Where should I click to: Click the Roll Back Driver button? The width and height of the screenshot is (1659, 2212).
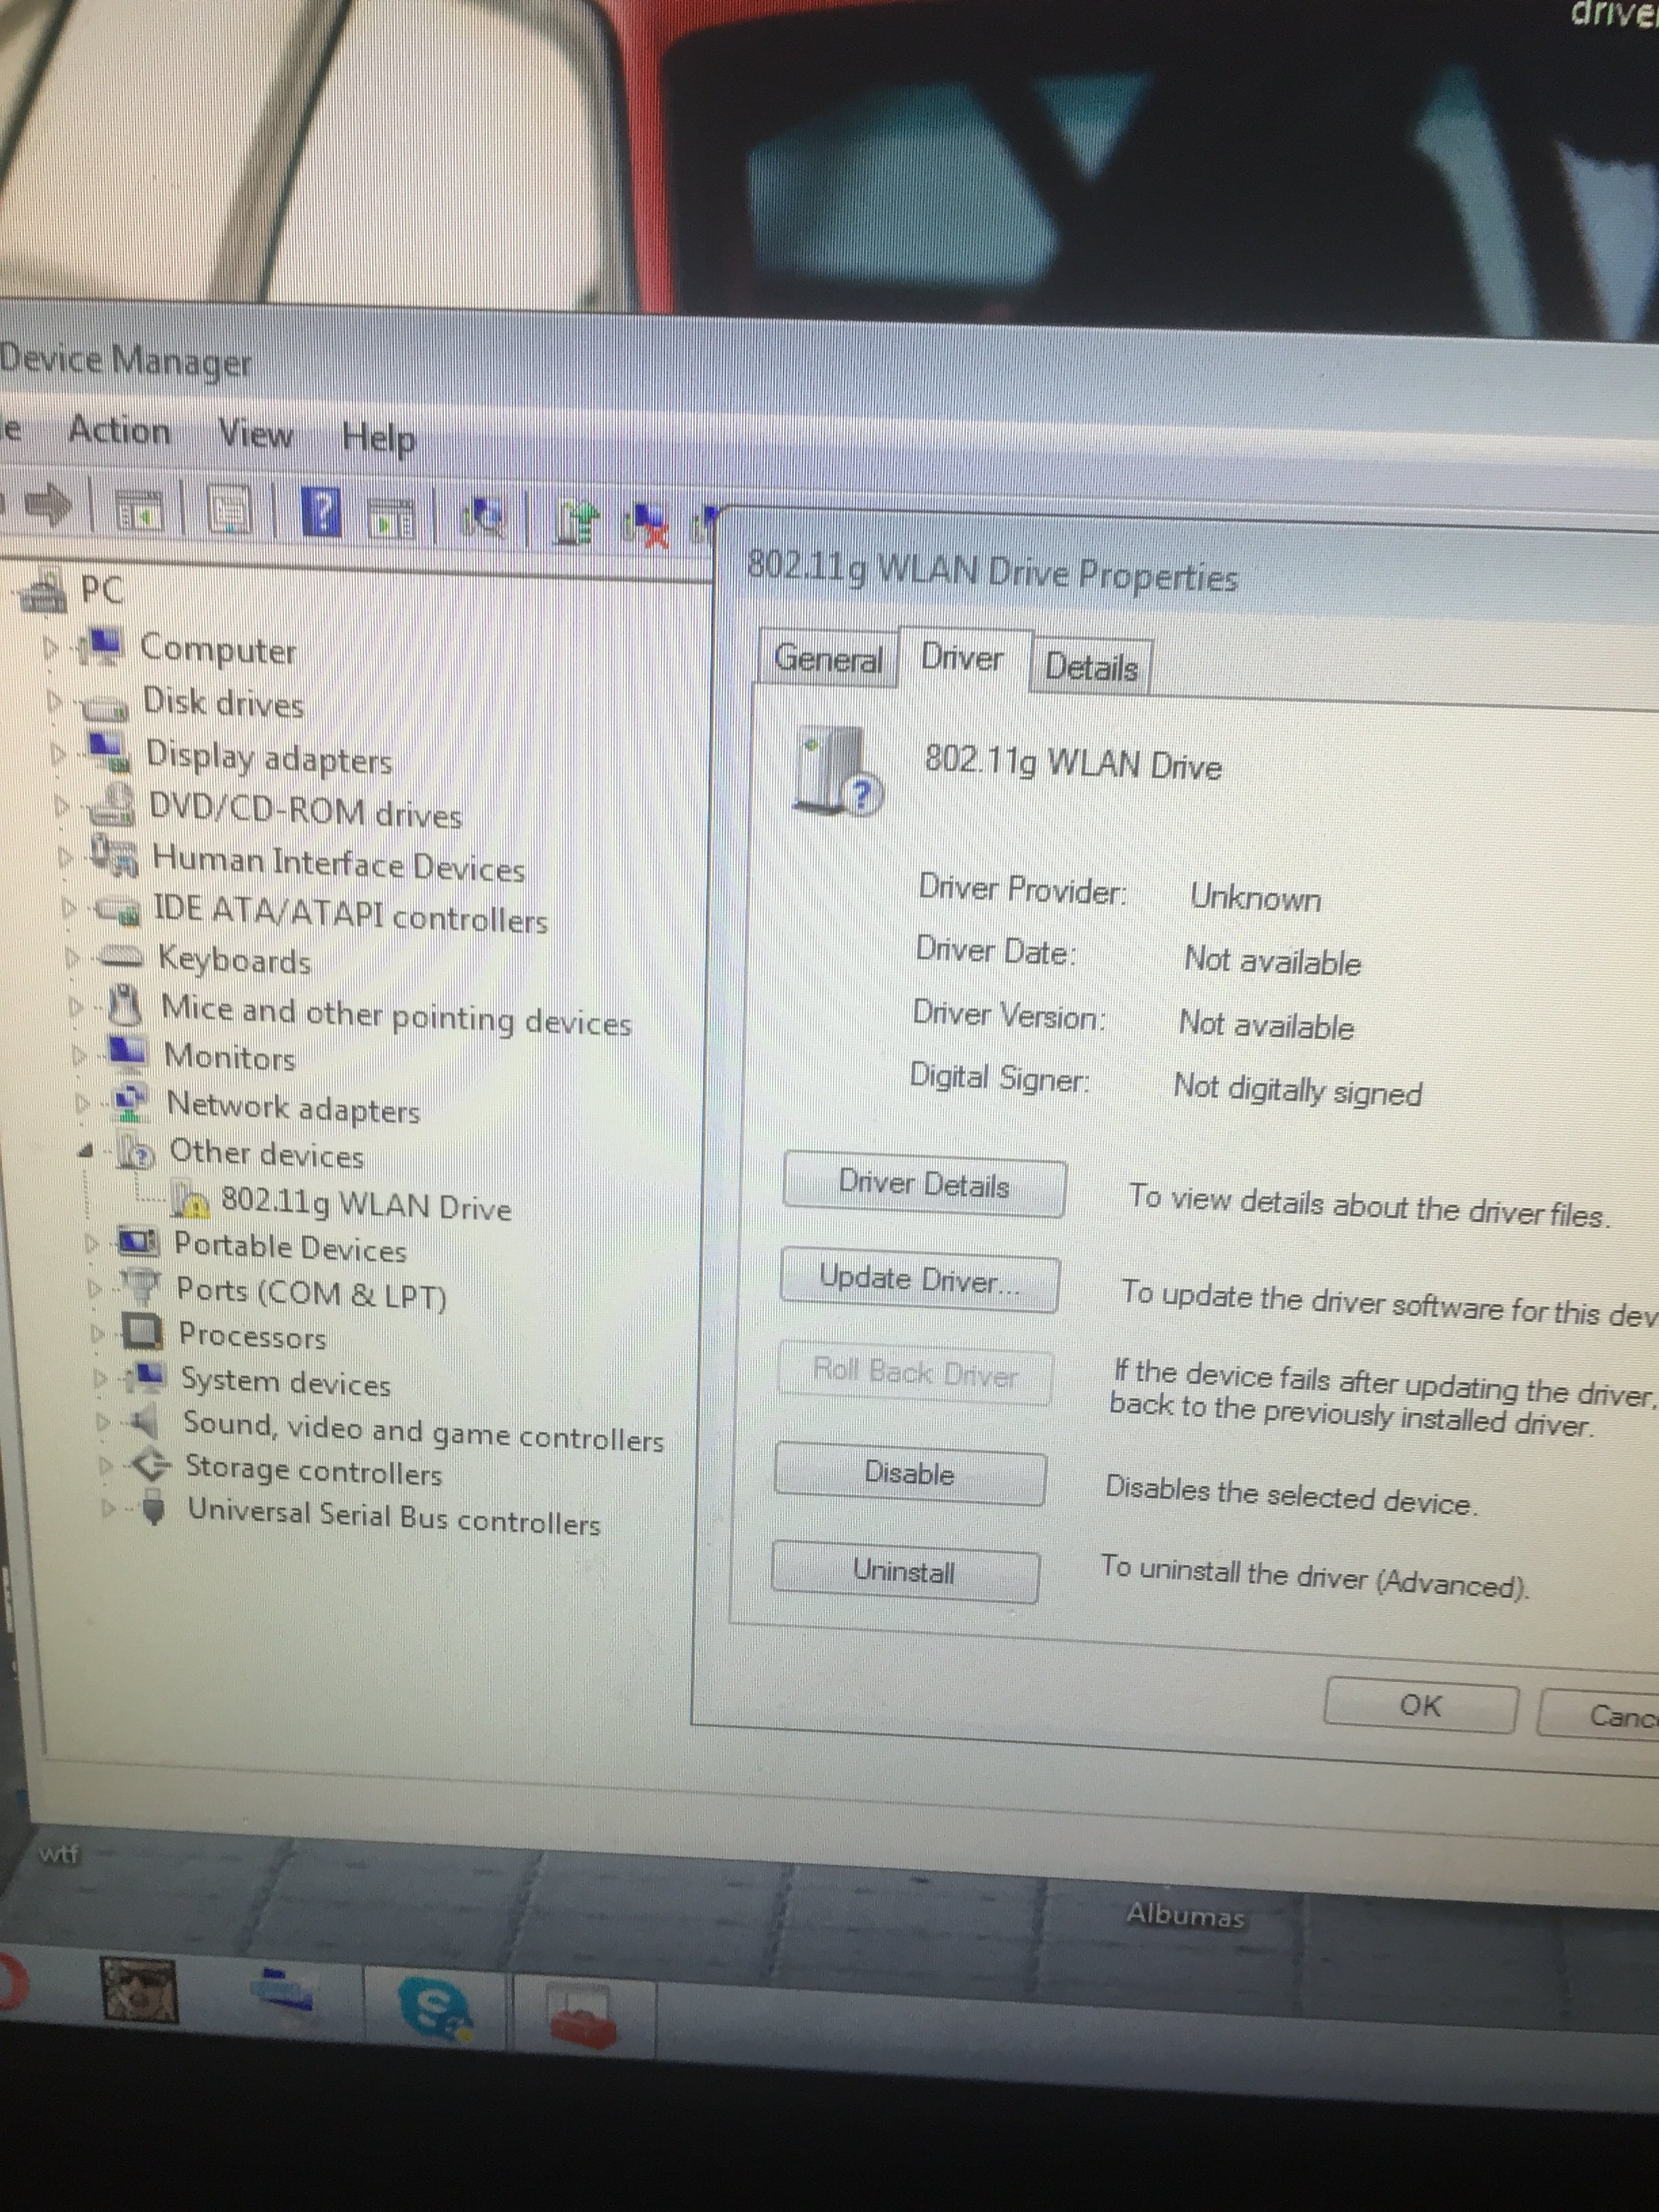pyautogui.click(x=914, y=1373)
